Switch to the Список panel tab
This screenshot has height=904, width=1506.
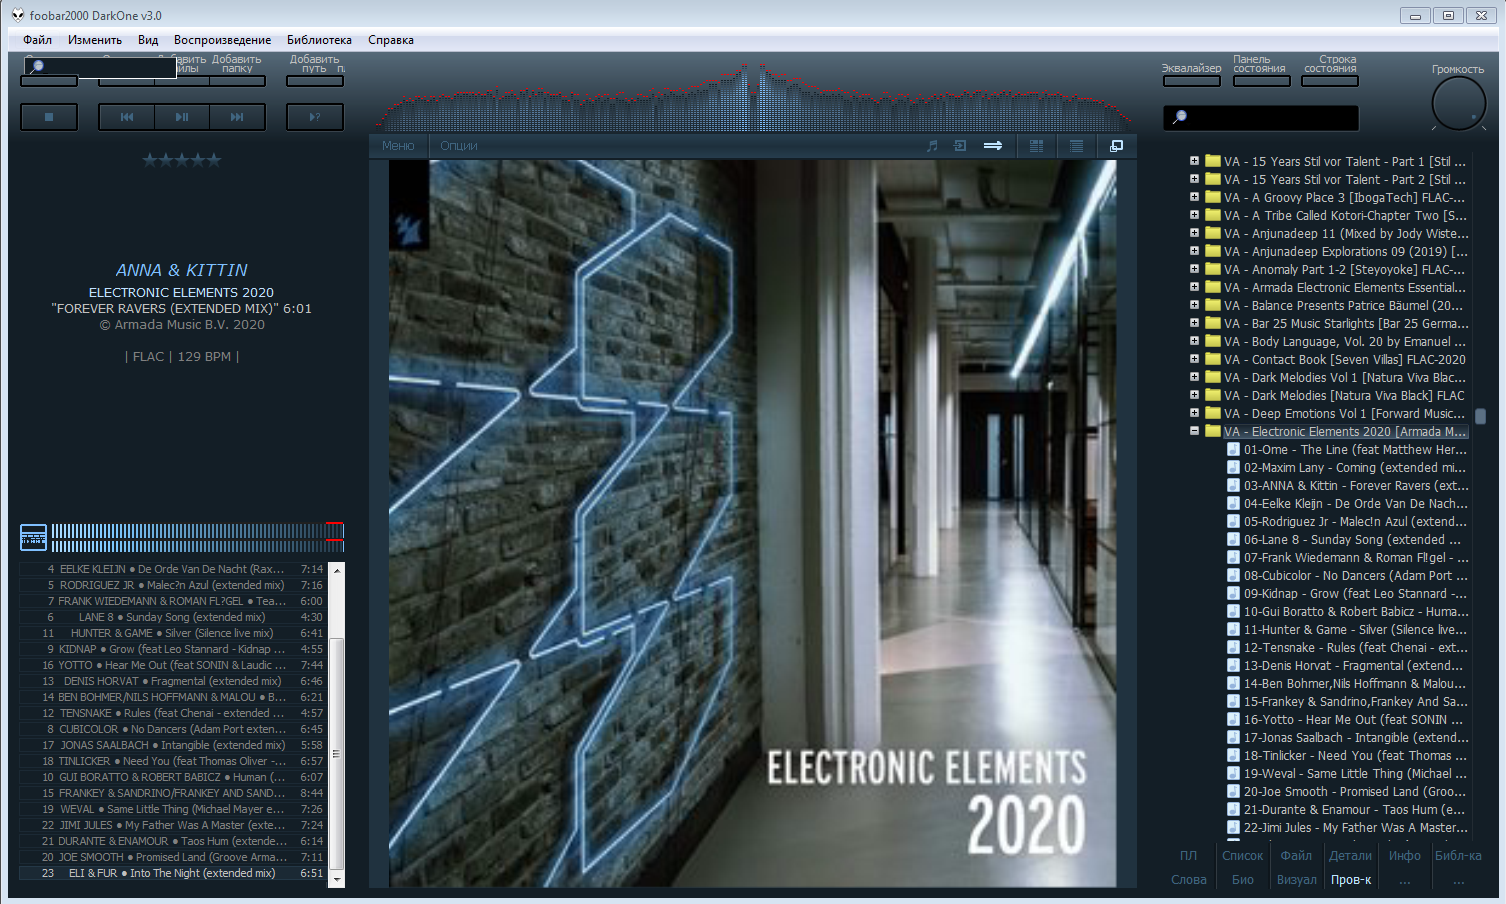[x=1243, y=856]
